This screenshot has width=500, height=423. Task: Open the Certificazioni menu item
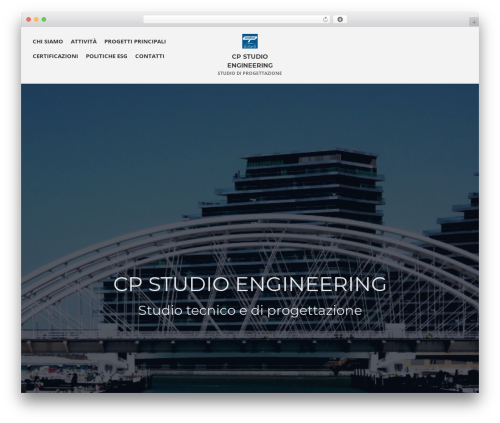[55, 56]
